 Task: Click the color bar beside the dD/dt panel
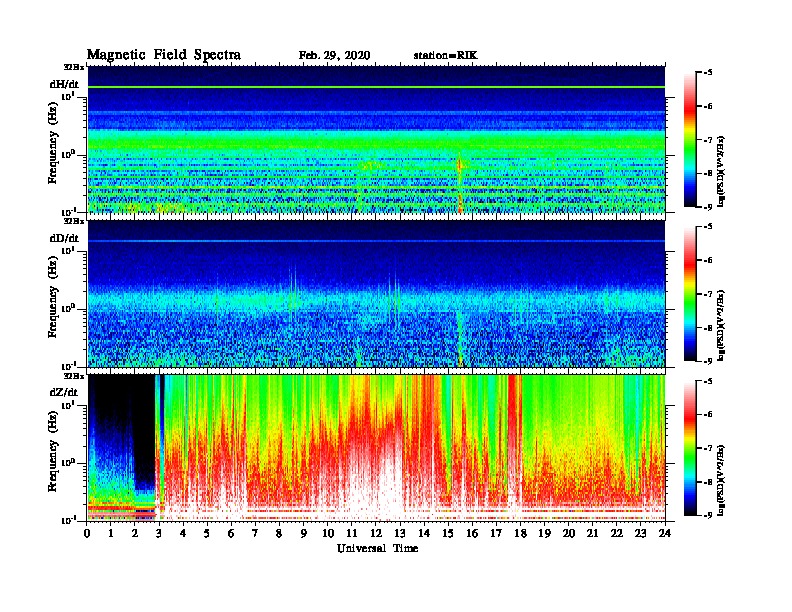[690, 294]
